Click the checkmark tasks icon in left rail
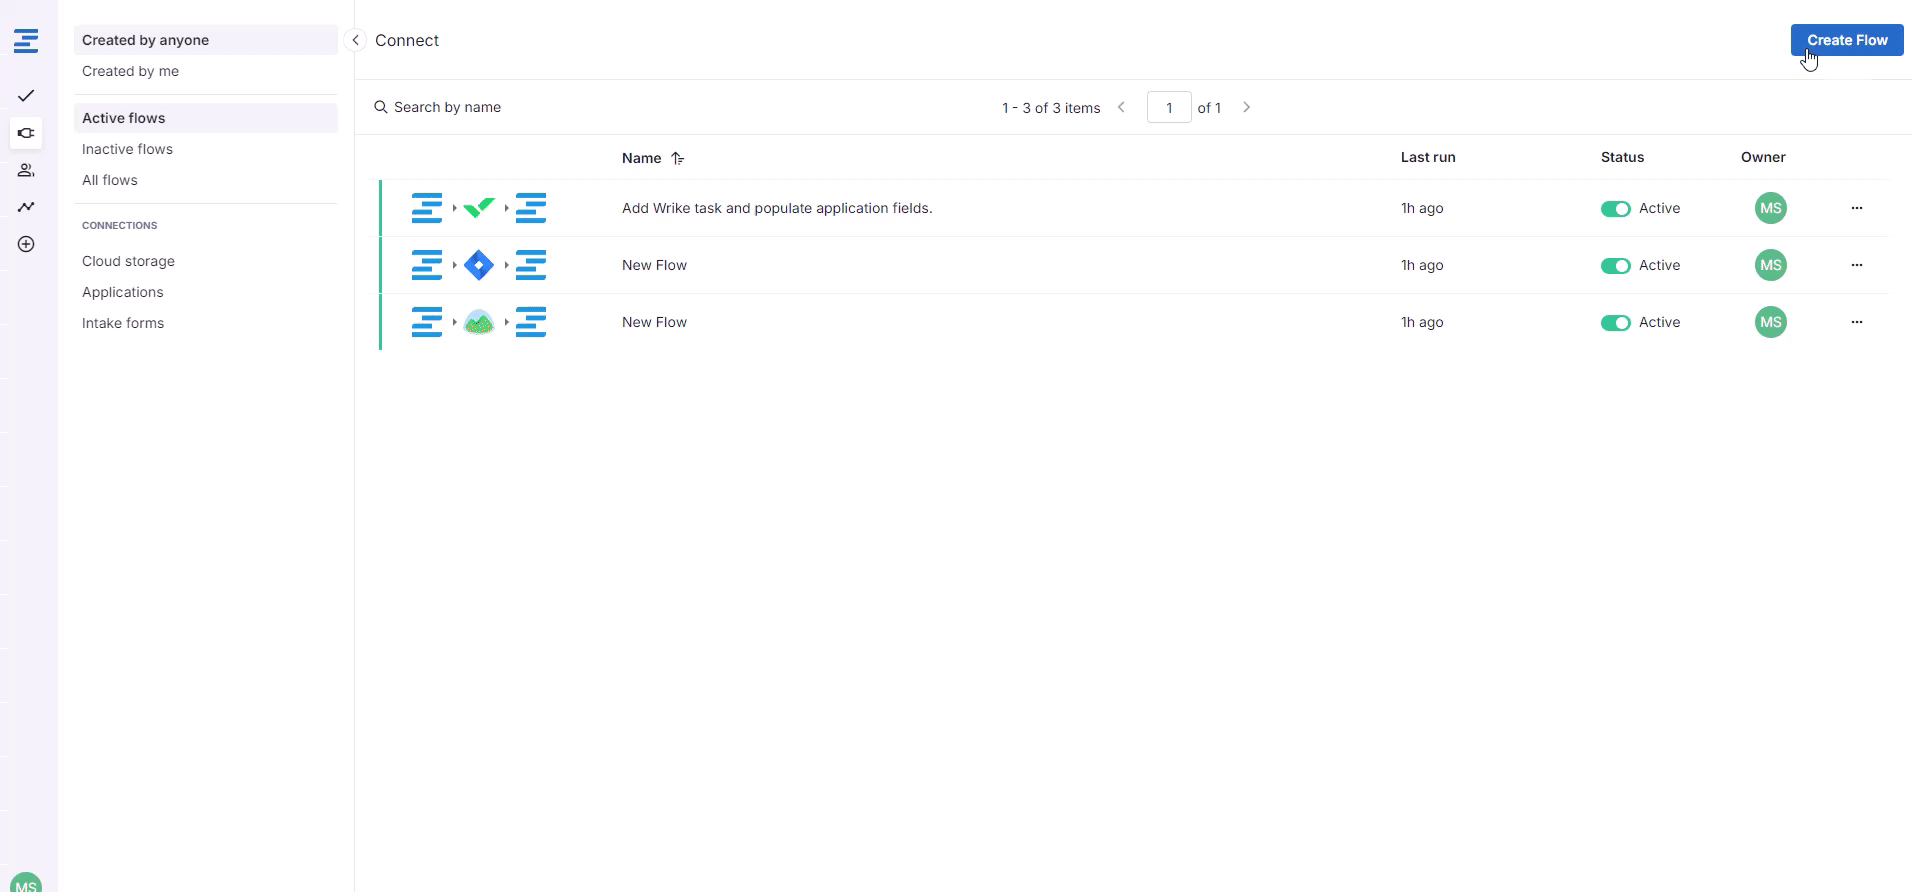The width and height of the screenshot is (1912, 892). click(x=26, y=96)
